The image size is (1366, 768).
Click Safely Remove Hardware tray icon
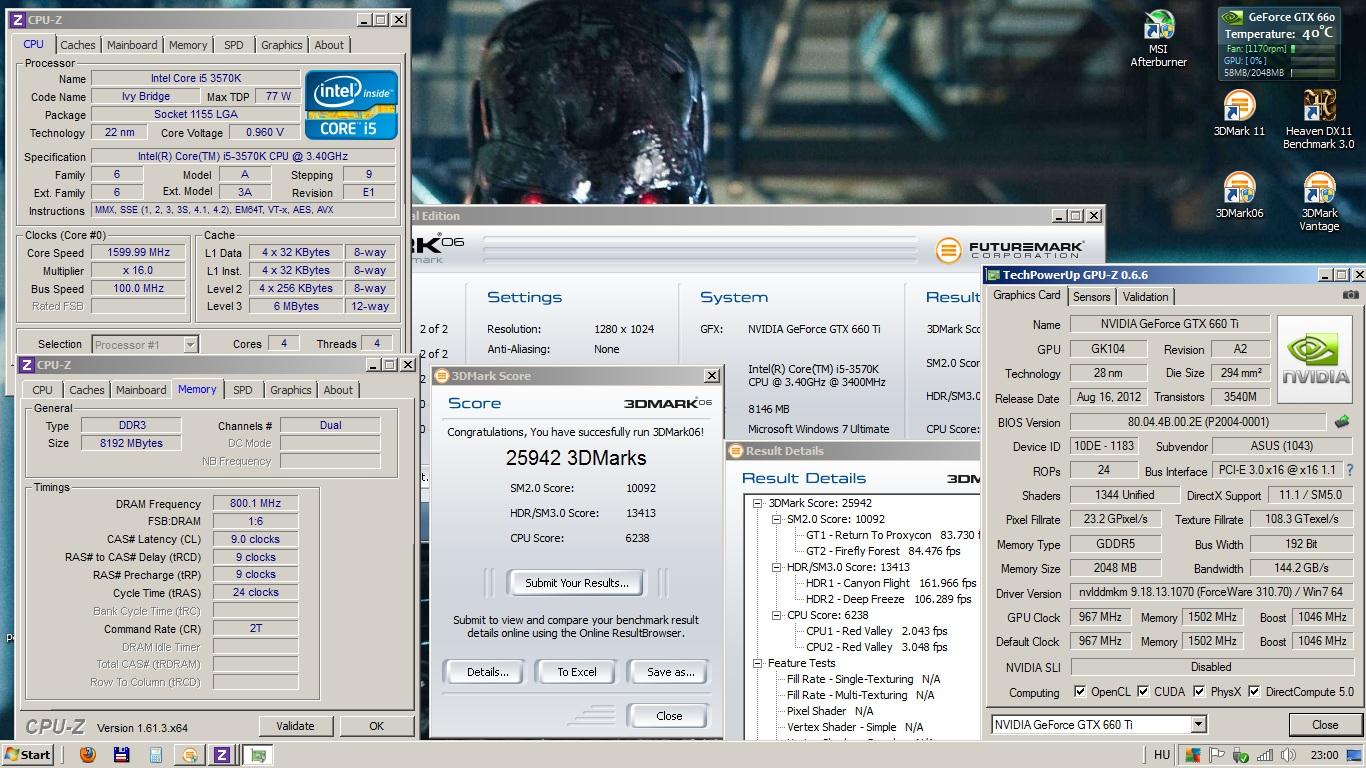tap(1241, 755)
